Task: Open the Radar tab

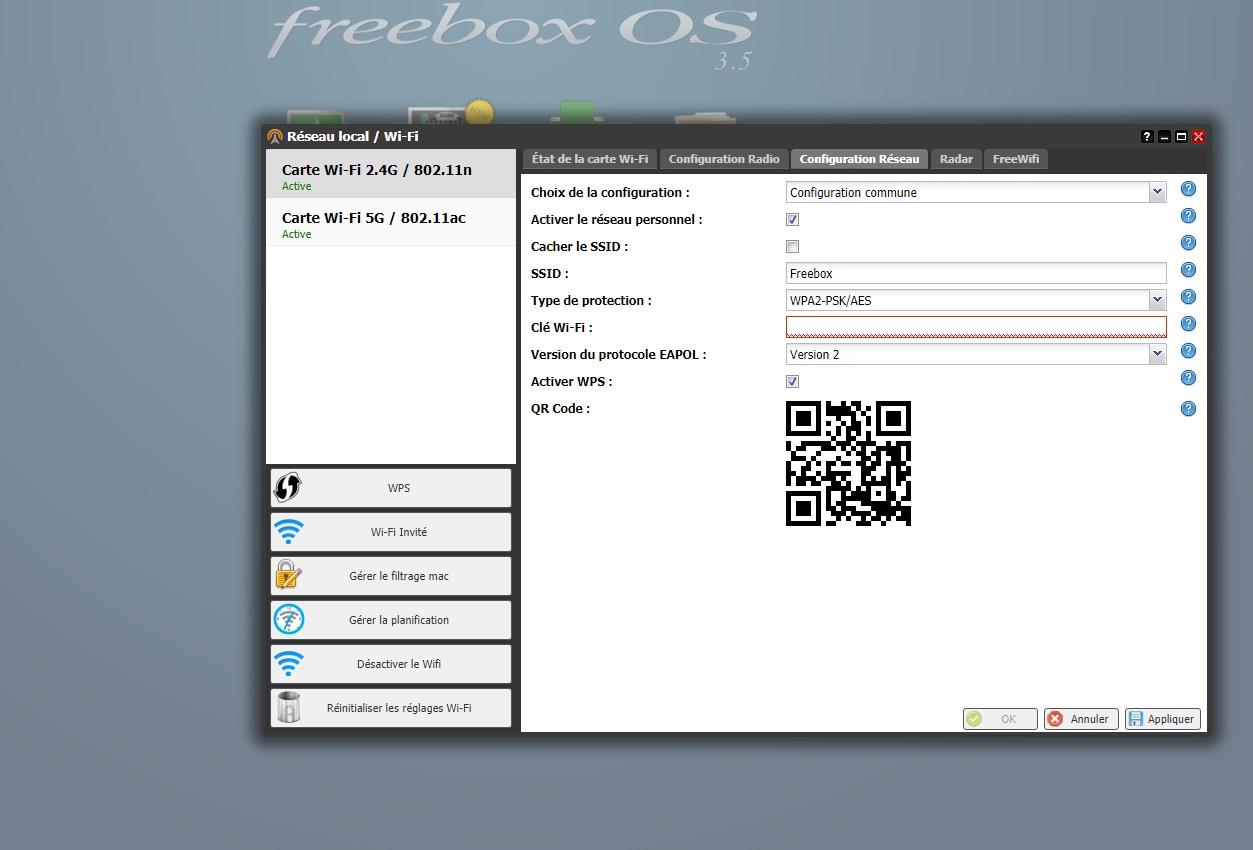Action: [x=956, y=159]
